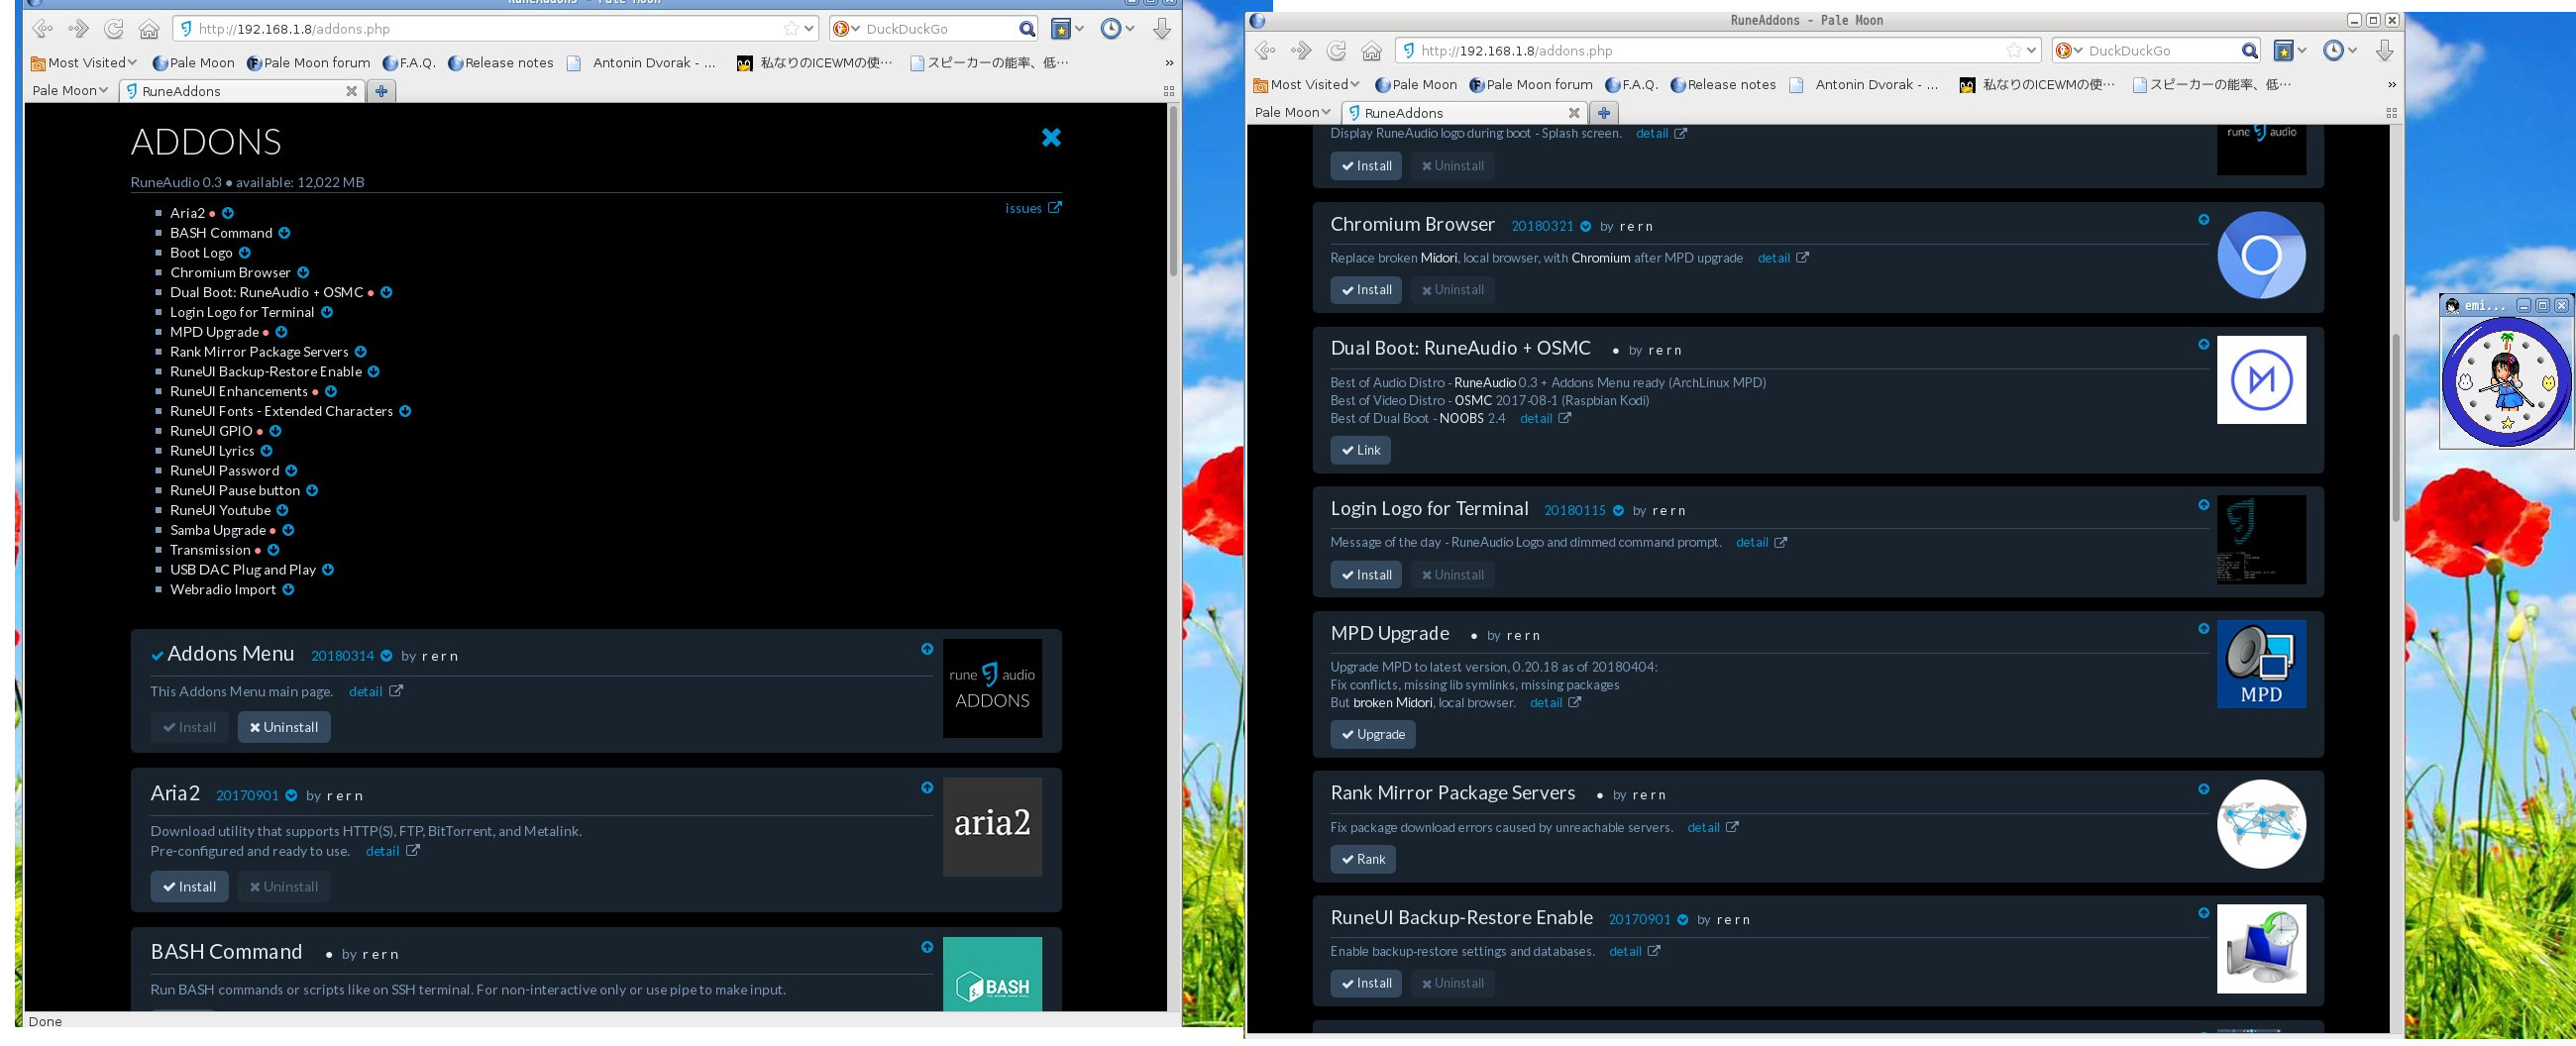Click the scroll-to-top arrow in the Aria2 card

click(x=927, y=788)
